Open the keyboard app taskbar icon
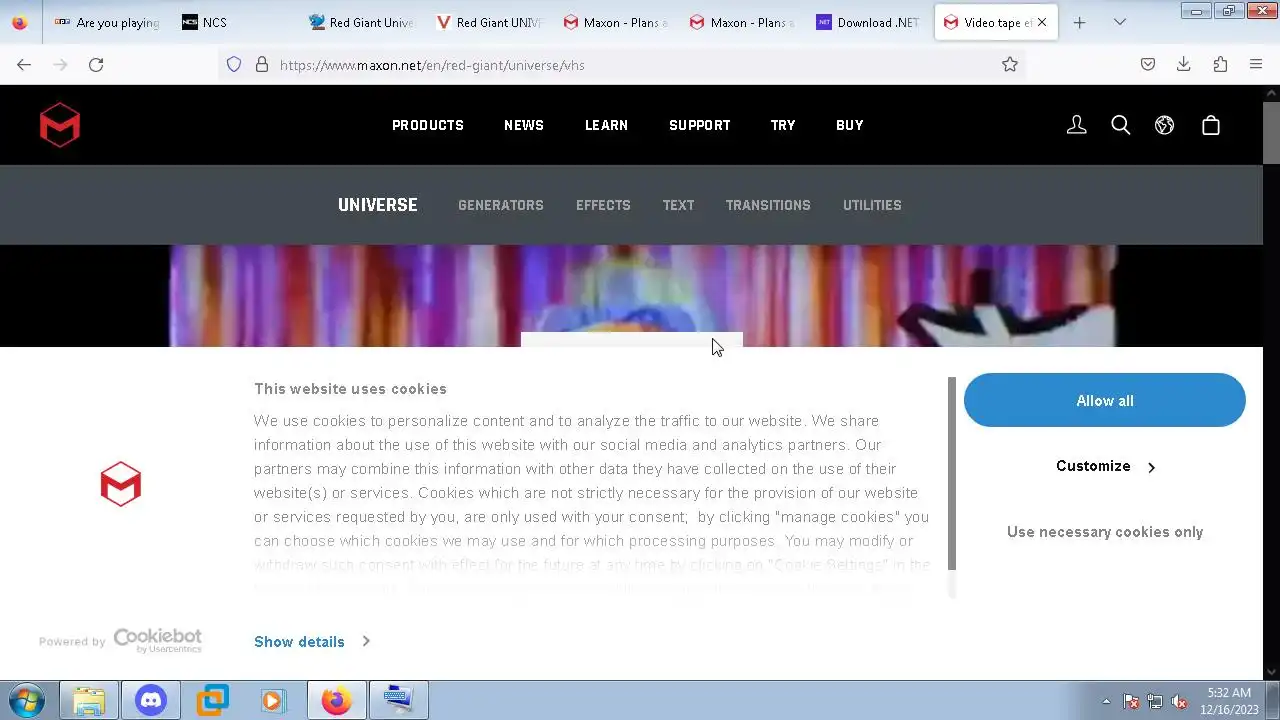The height and width of the screenshot is (720, 1280). pos(398,700)
